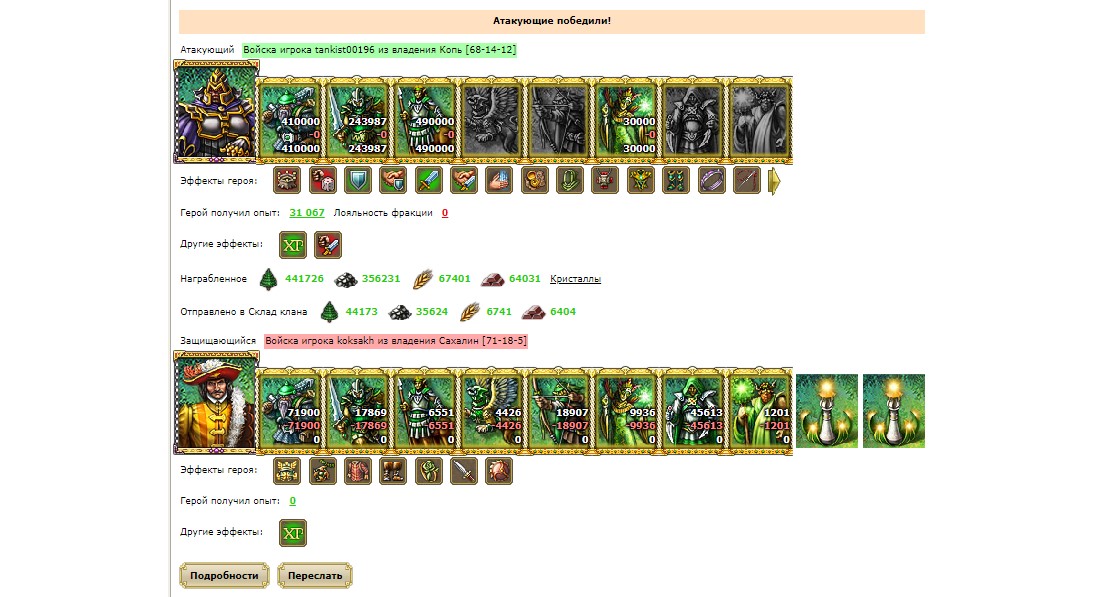The width and height of the screenshot is (1096, 597).
Task: Click the Переслать button
Action: click(x=315, y=576)
